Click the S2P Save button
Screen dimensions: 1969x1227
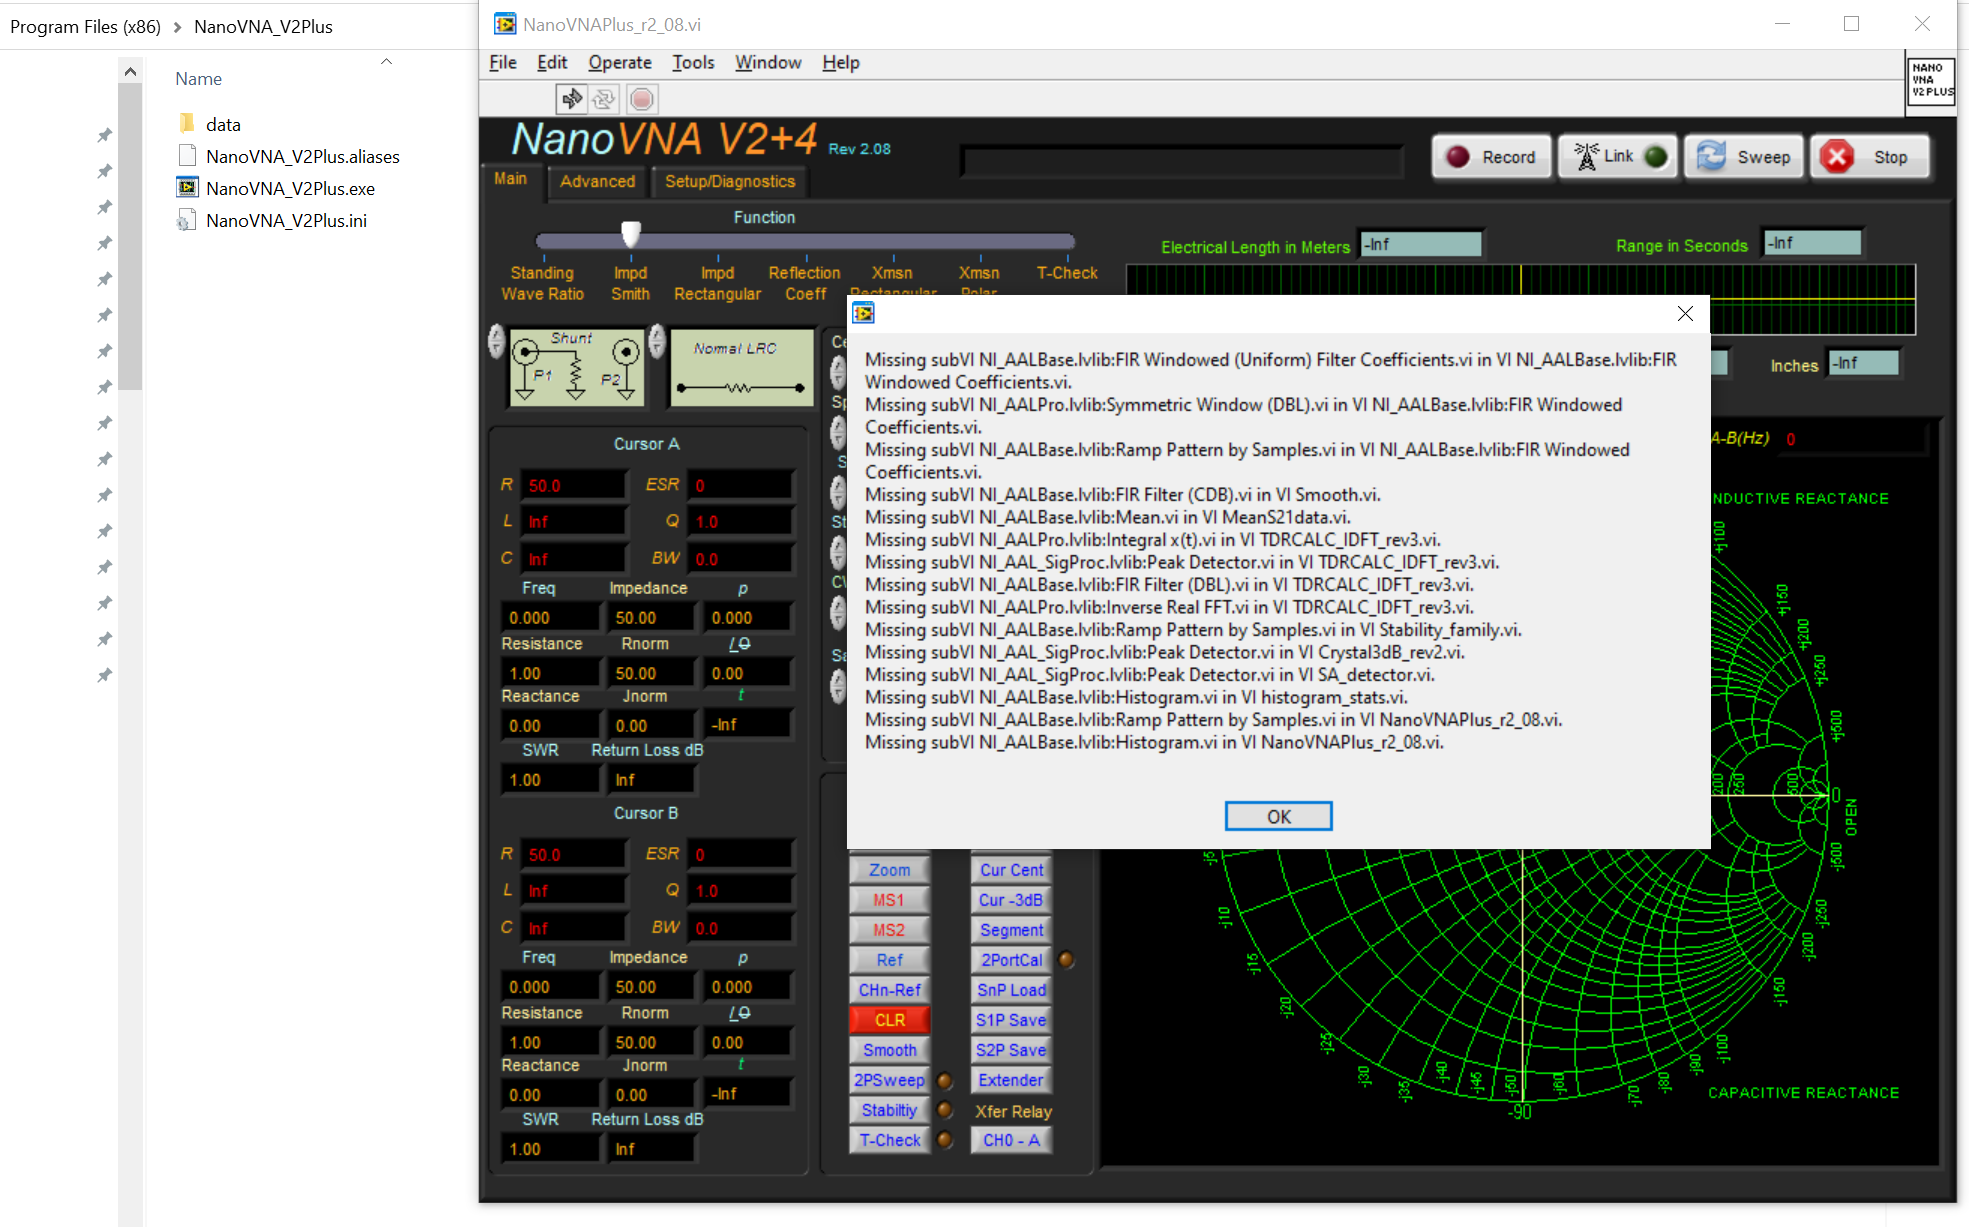click(x=1011, y=1050)
